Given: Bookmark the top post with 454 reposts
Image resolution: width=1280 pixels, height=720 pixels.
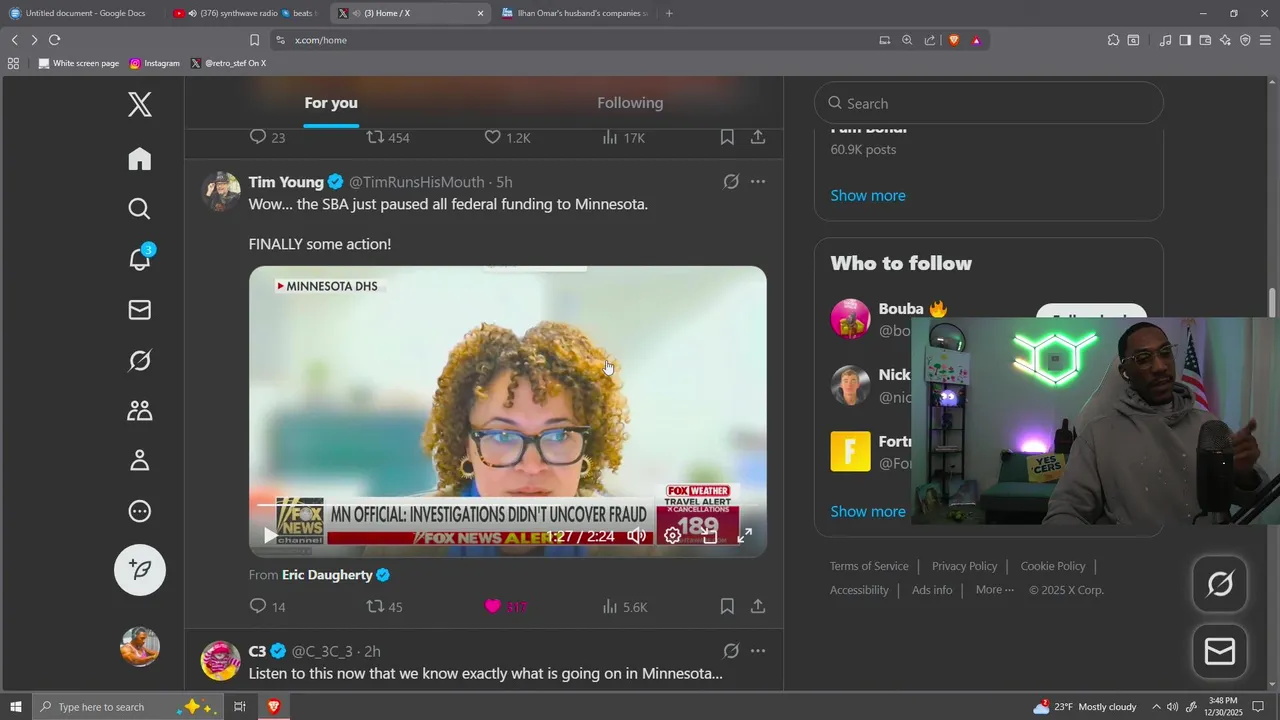Looking at the screenshot, I should (x=727, y=137).
